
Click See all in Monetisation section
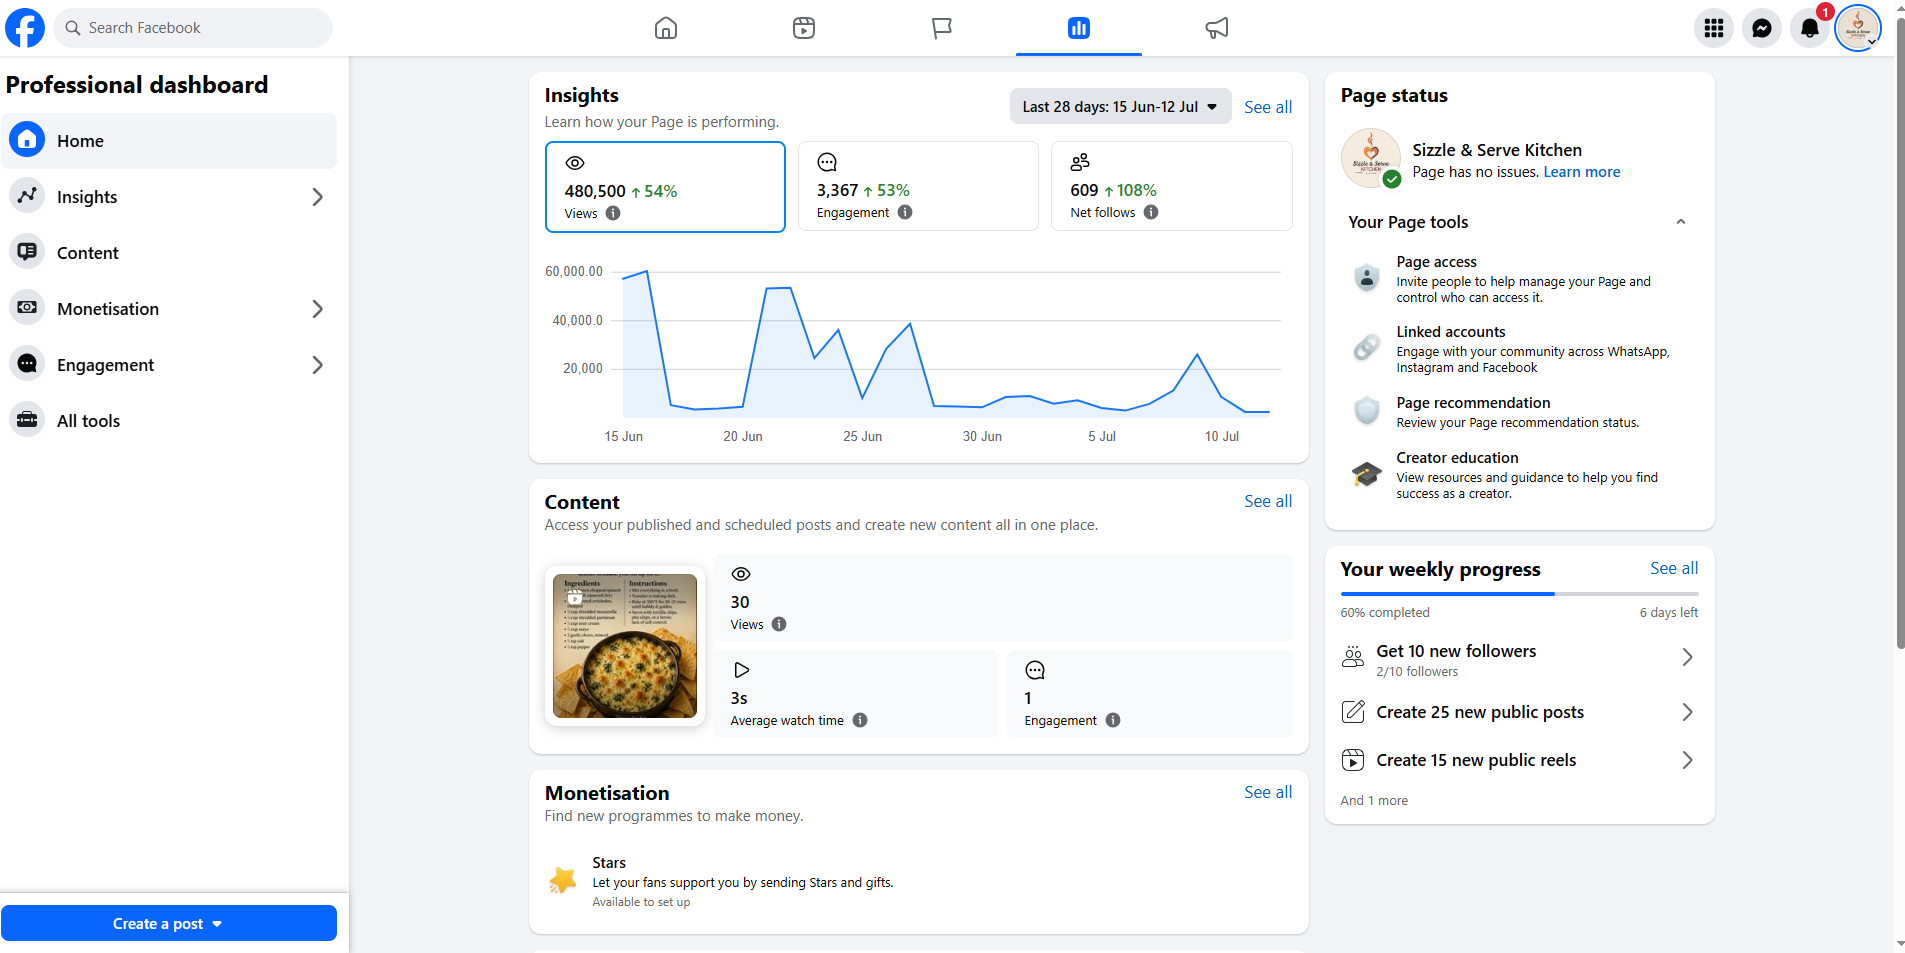click(1268, 792)
